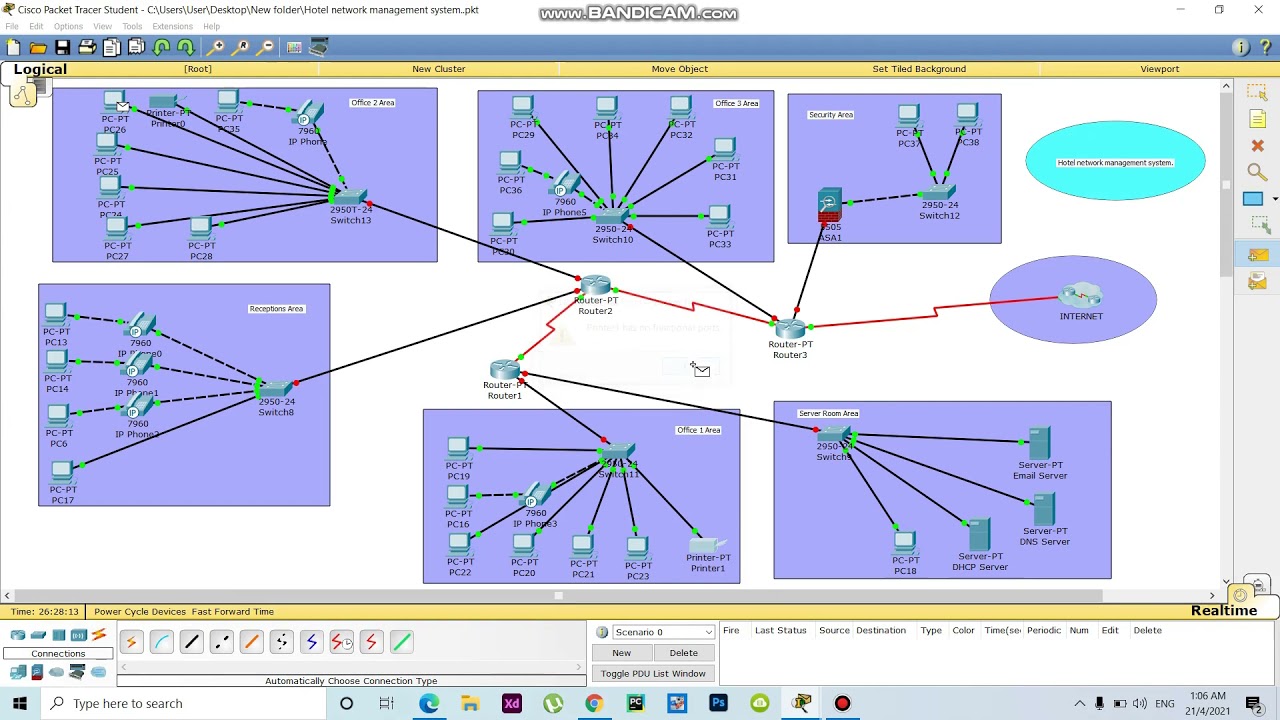The image size is (1280, 720).
Task: Pick the Copper Cross-Over dashed cable
Action: click(221, 642)
